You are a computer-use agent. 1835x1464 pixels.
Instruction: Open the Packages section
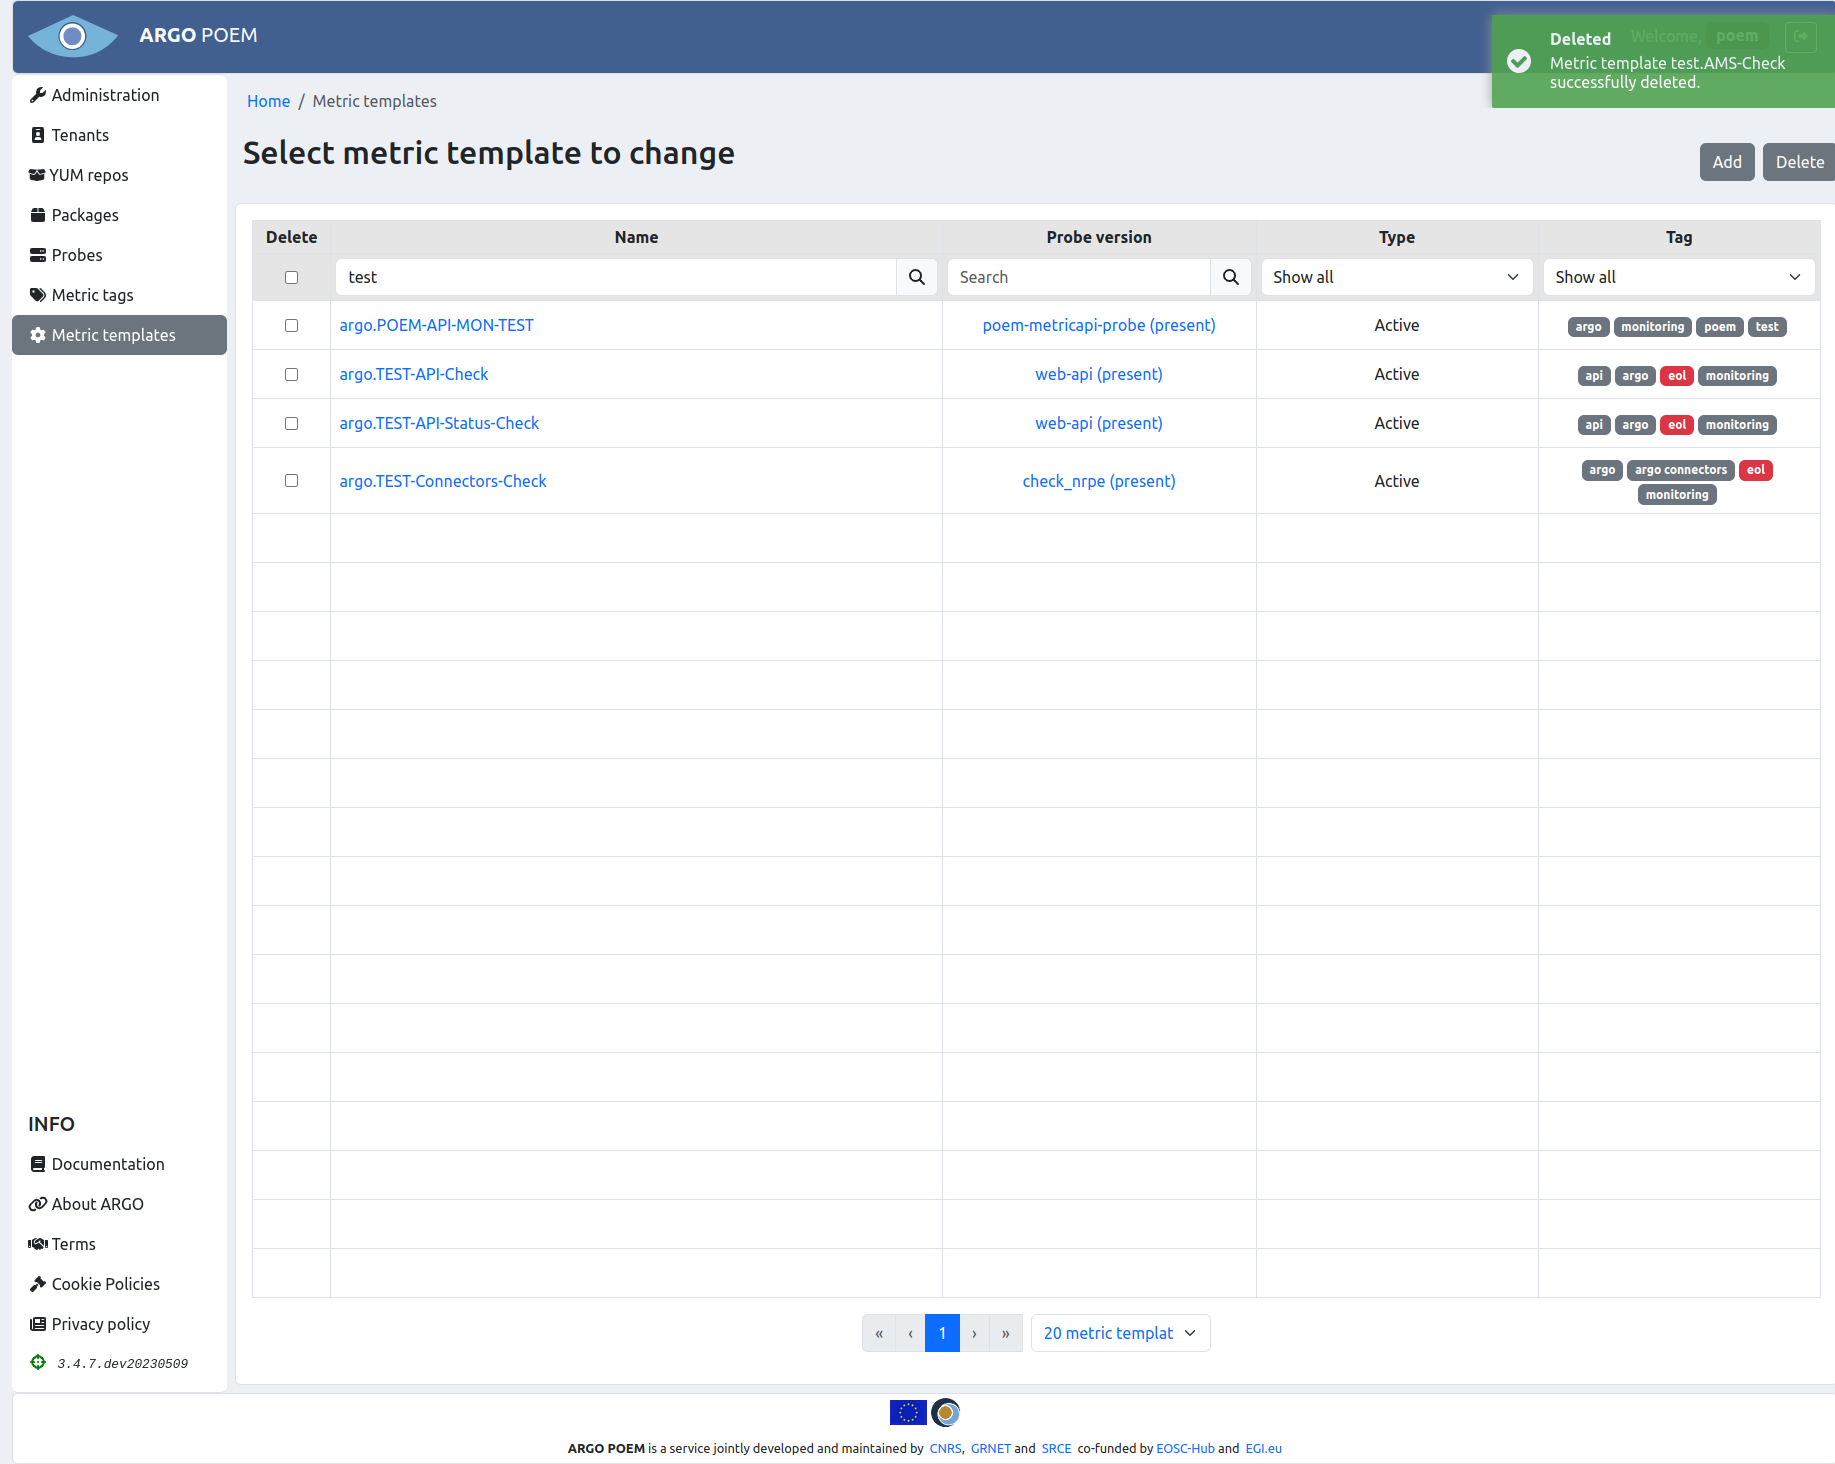click(85, 215)
